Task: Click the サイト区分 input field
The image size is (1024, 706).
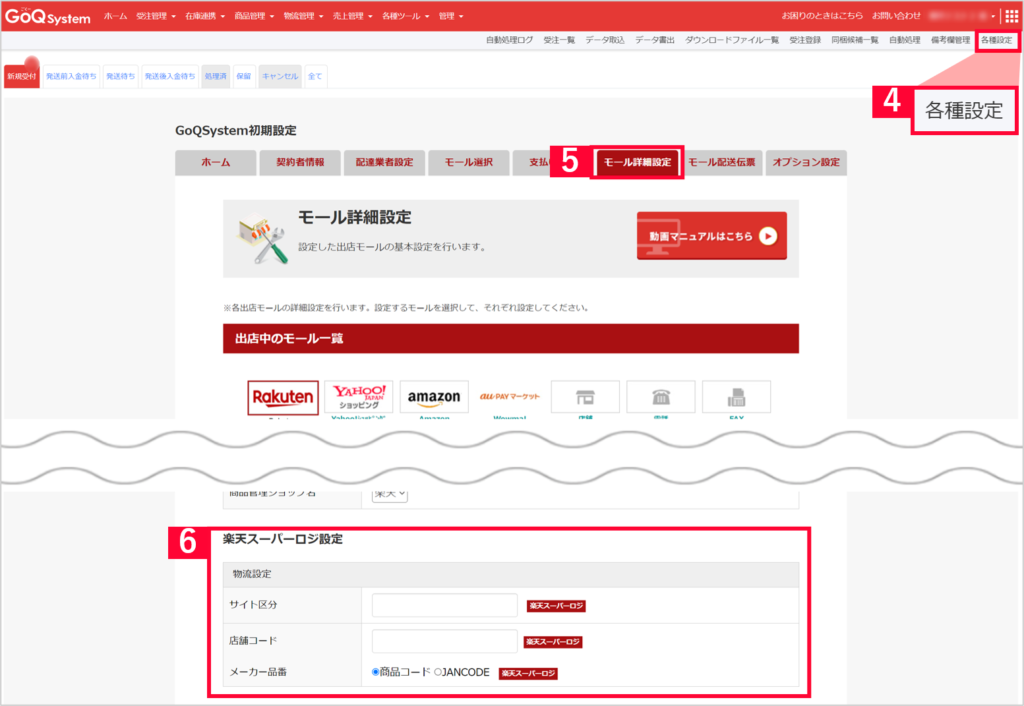Action: [x=444, y=605]
